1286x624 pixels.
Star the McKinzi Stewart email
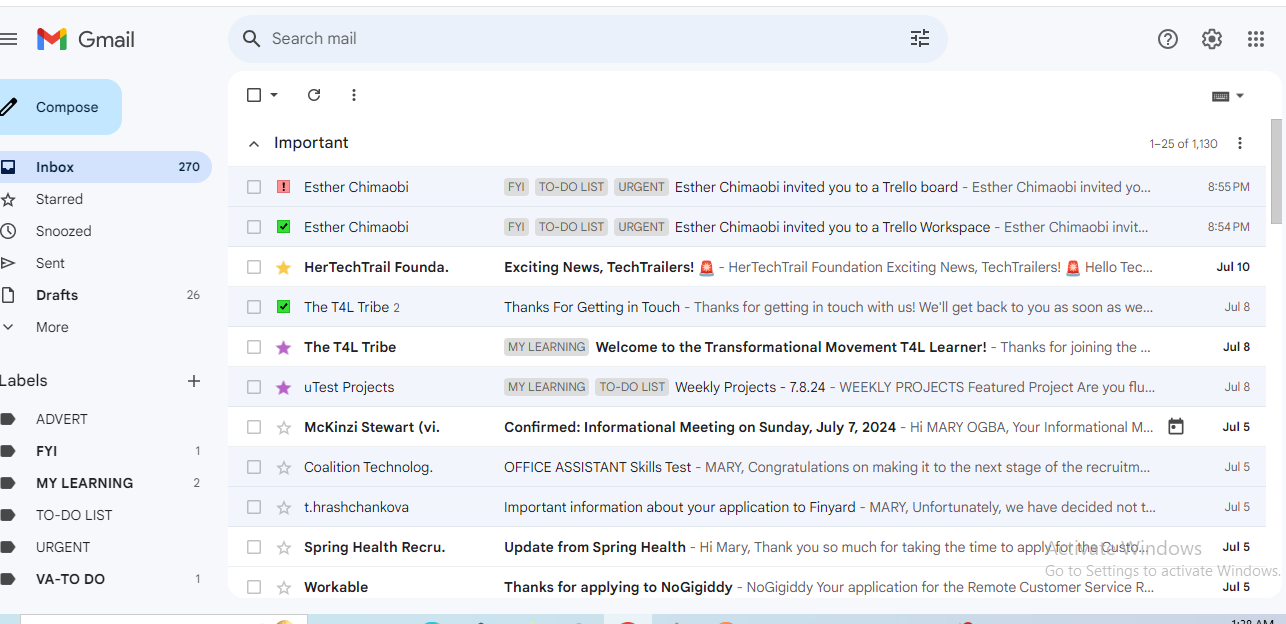click(283, 427)
